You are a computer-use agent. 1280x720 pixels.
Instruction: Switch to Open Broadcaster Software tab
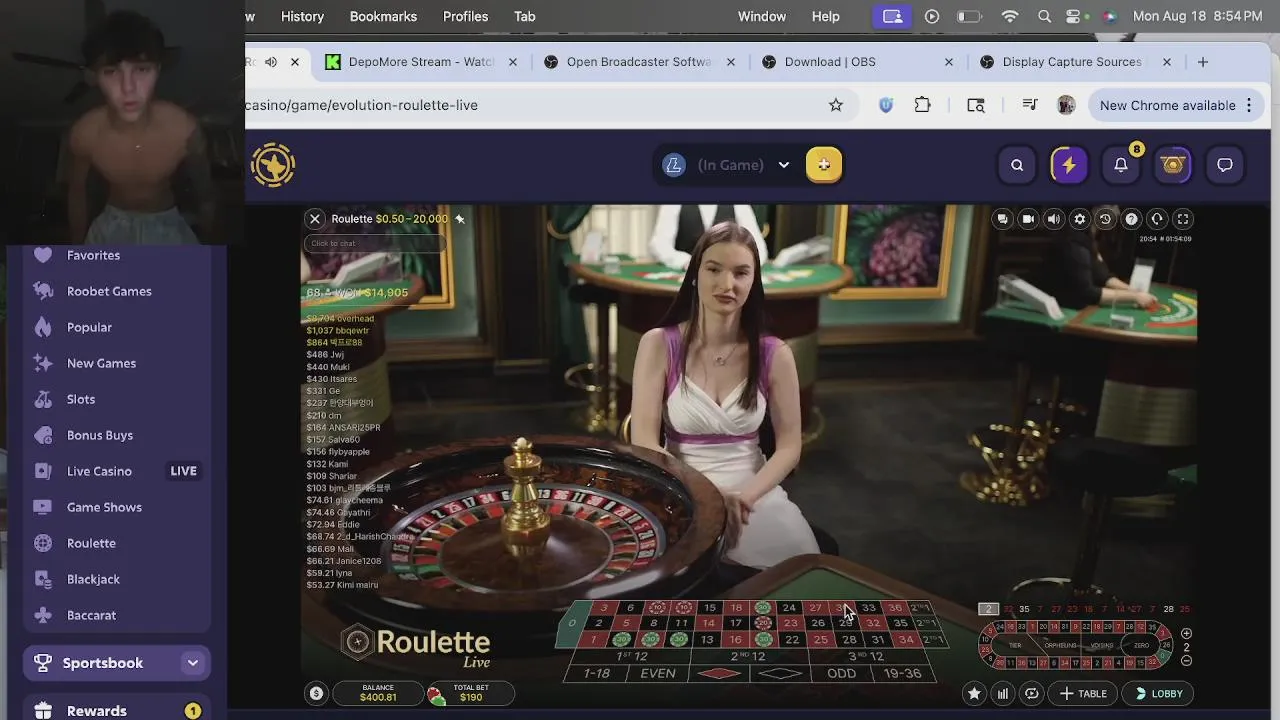point(638,62)
